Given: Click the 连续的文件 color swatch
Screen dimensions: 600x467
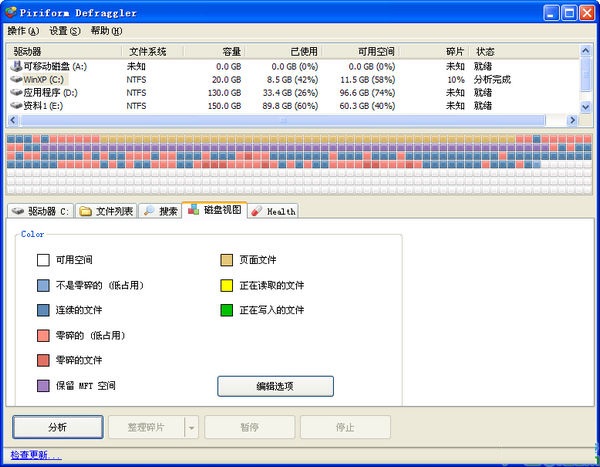Looking at the screenshot, I should pos(43,310).
